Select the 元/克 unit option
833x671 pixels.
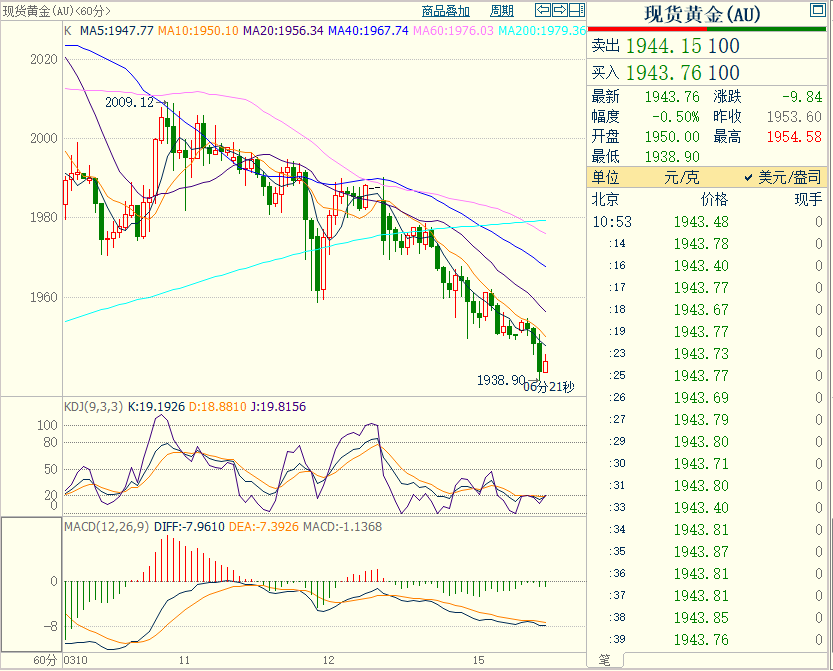pos(682,177)
